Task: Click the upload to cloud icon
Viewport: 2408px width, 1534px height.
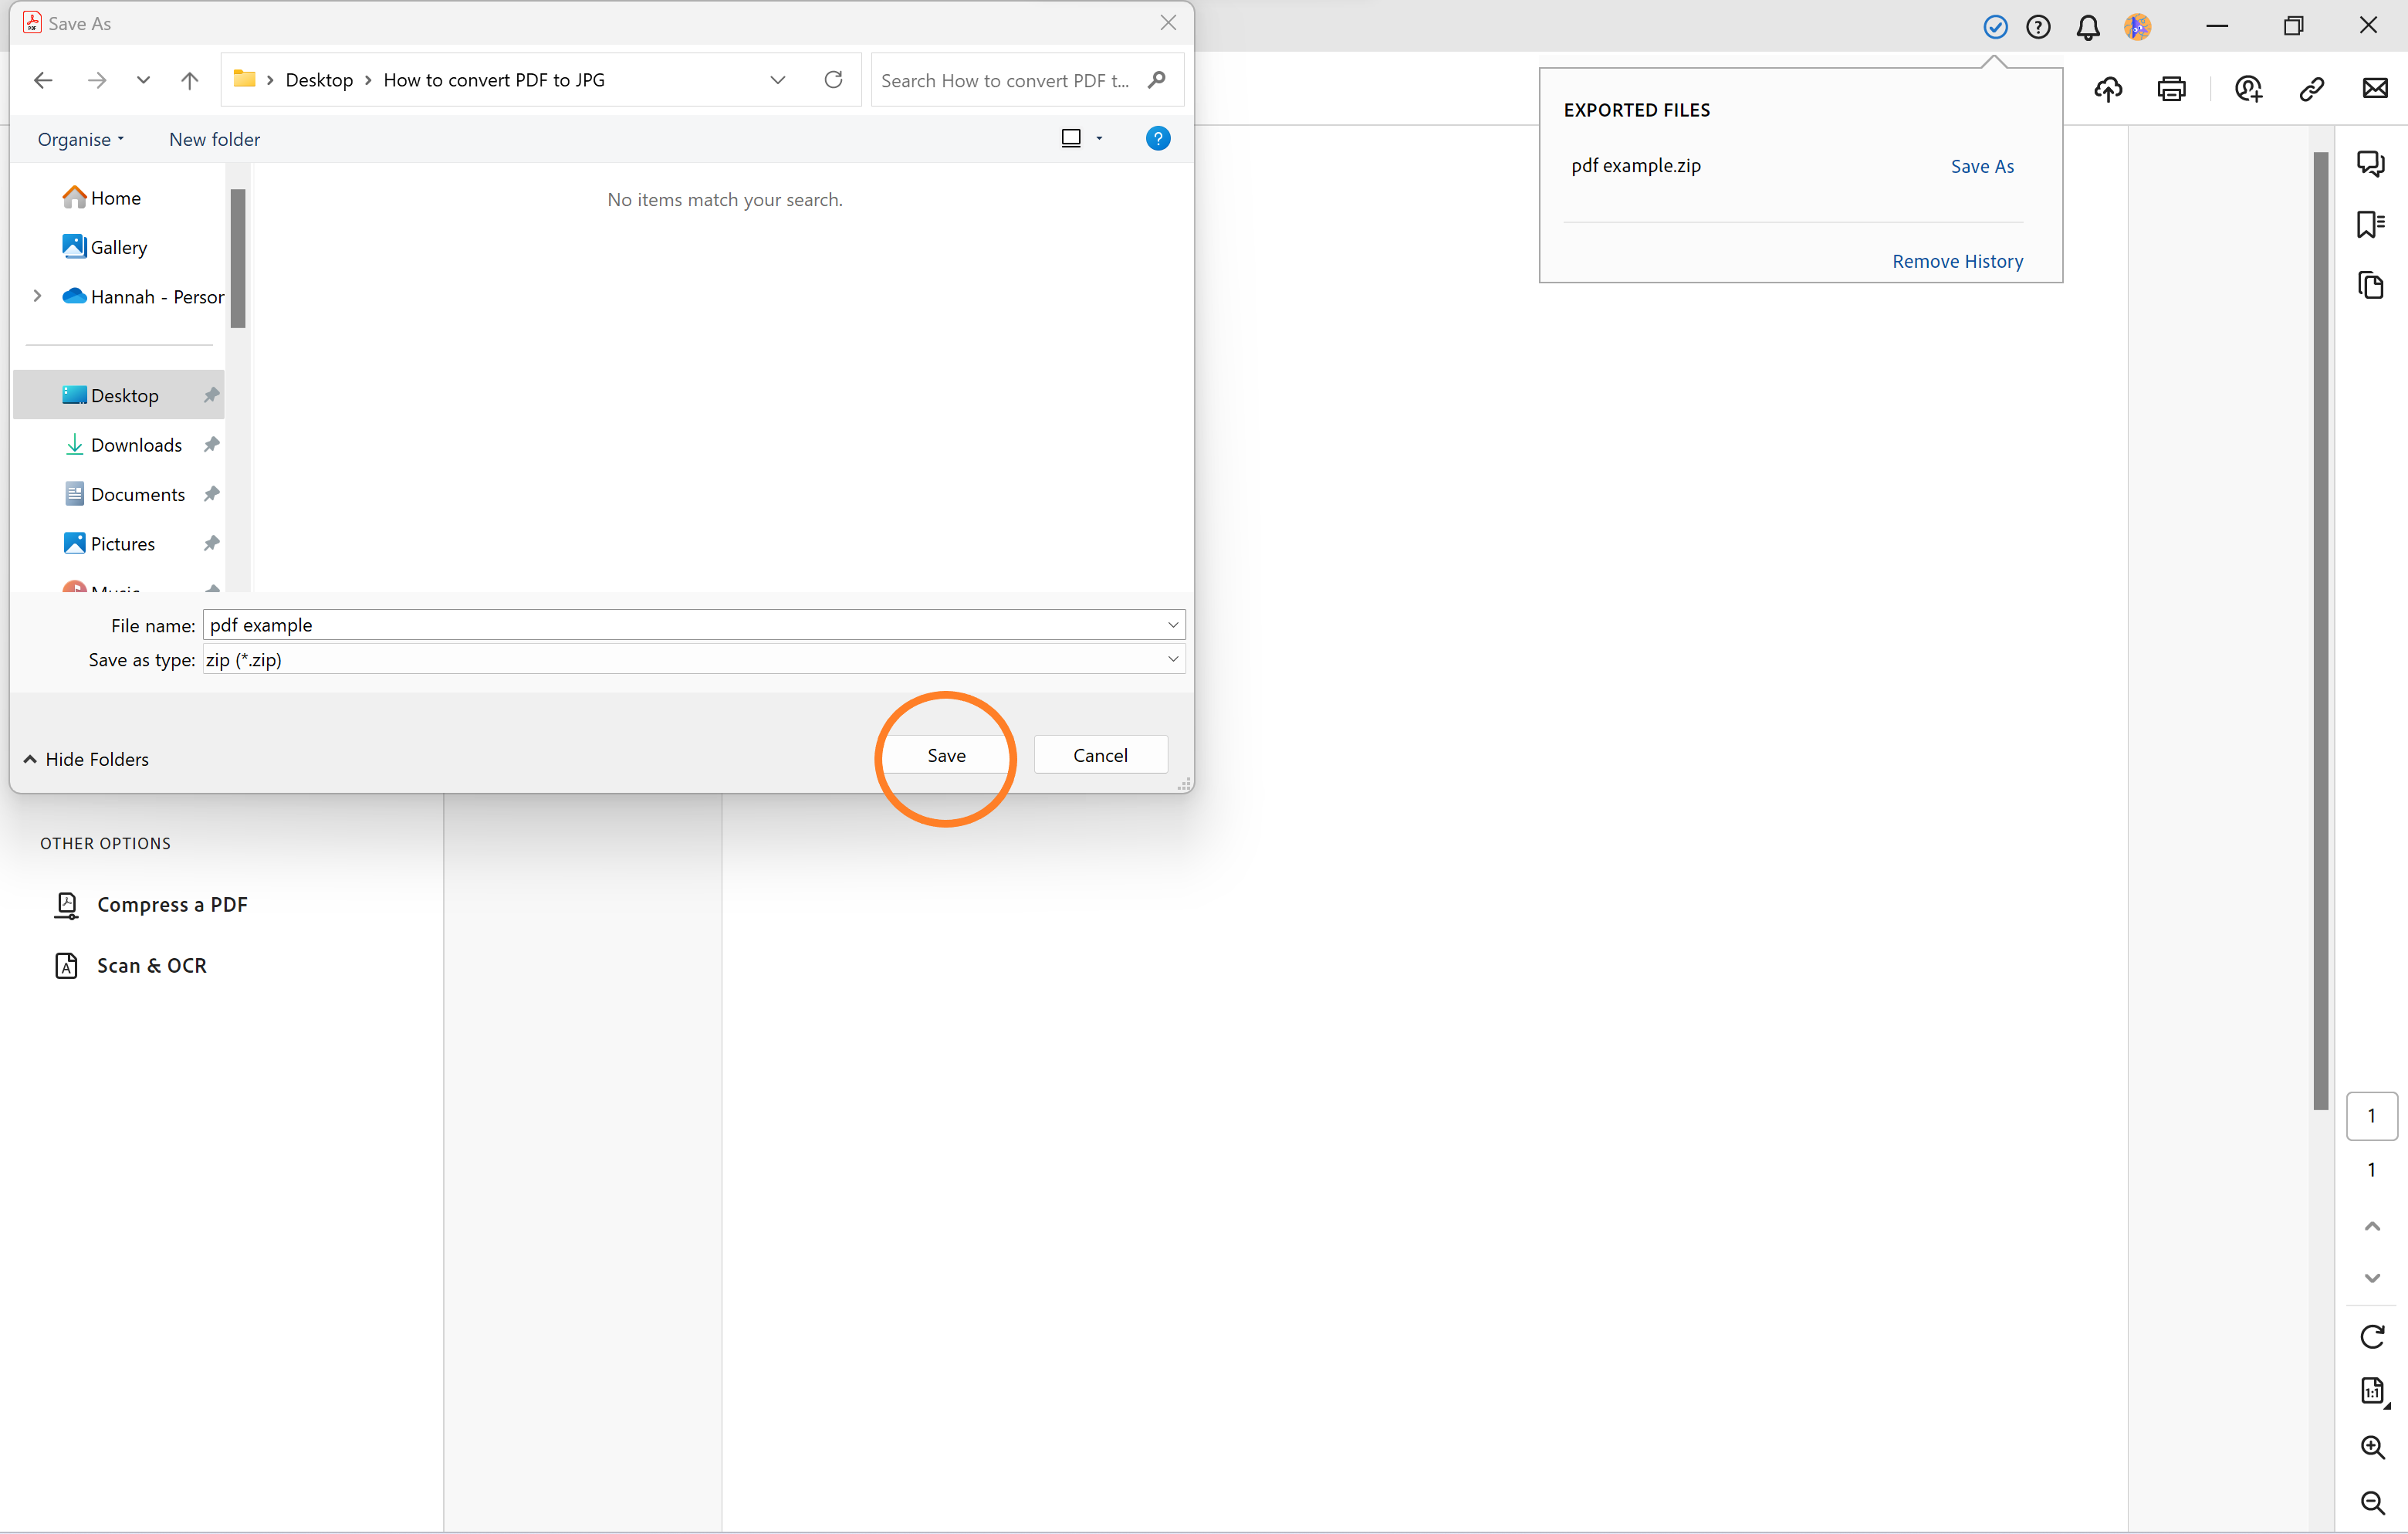Action: pos(2108,89)
